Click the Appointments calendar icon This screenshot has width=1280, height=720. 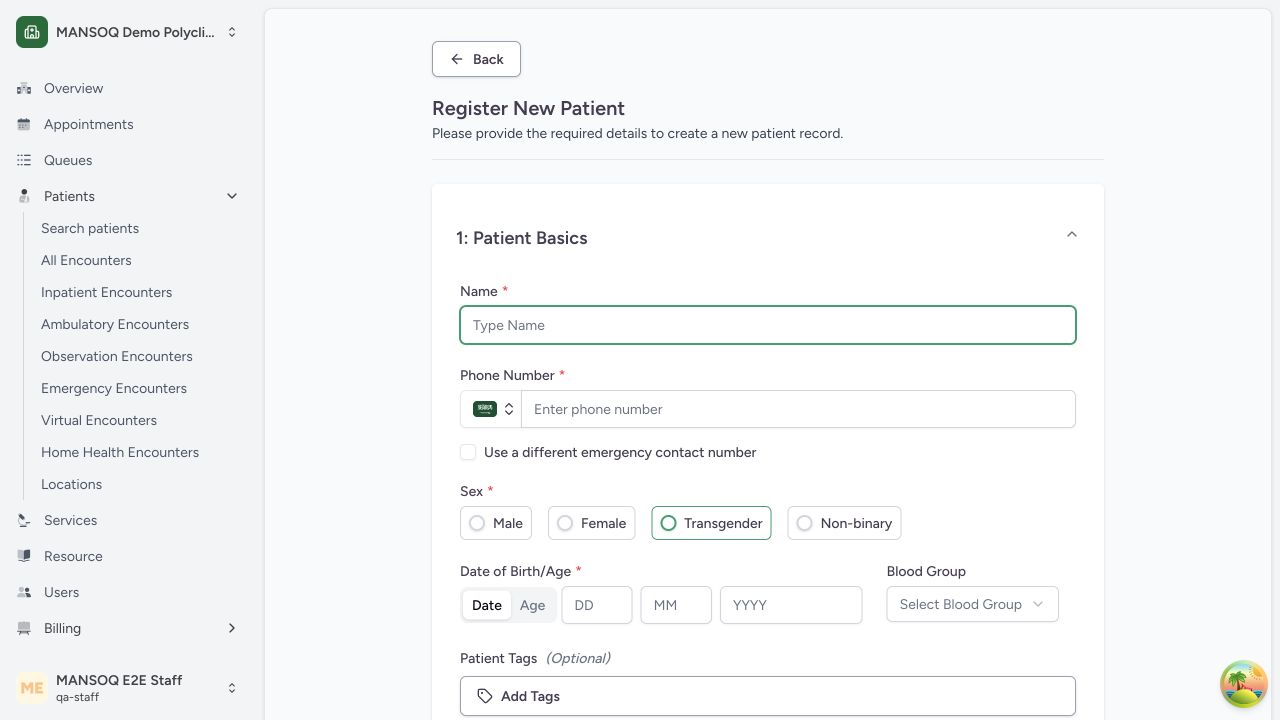click(x=24, y=124)
